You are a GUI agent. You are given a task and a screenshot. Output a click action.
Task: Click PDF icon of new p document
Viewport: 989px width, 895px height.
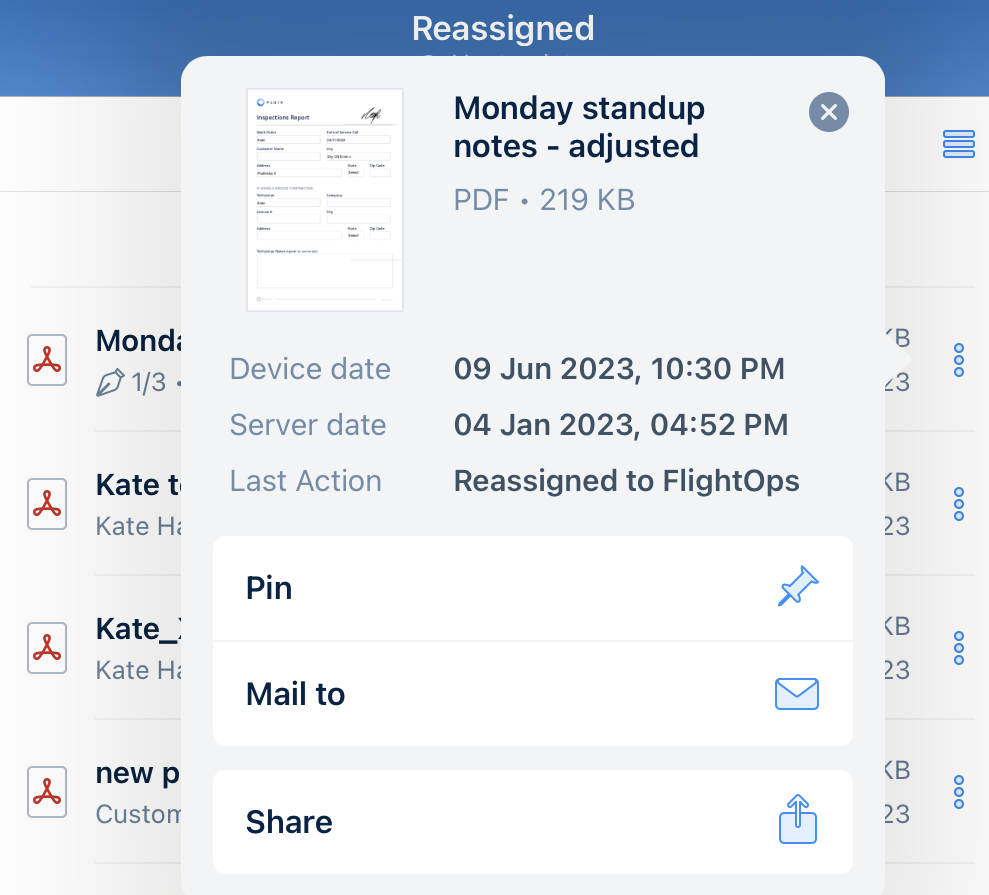[x=47, y=792]
